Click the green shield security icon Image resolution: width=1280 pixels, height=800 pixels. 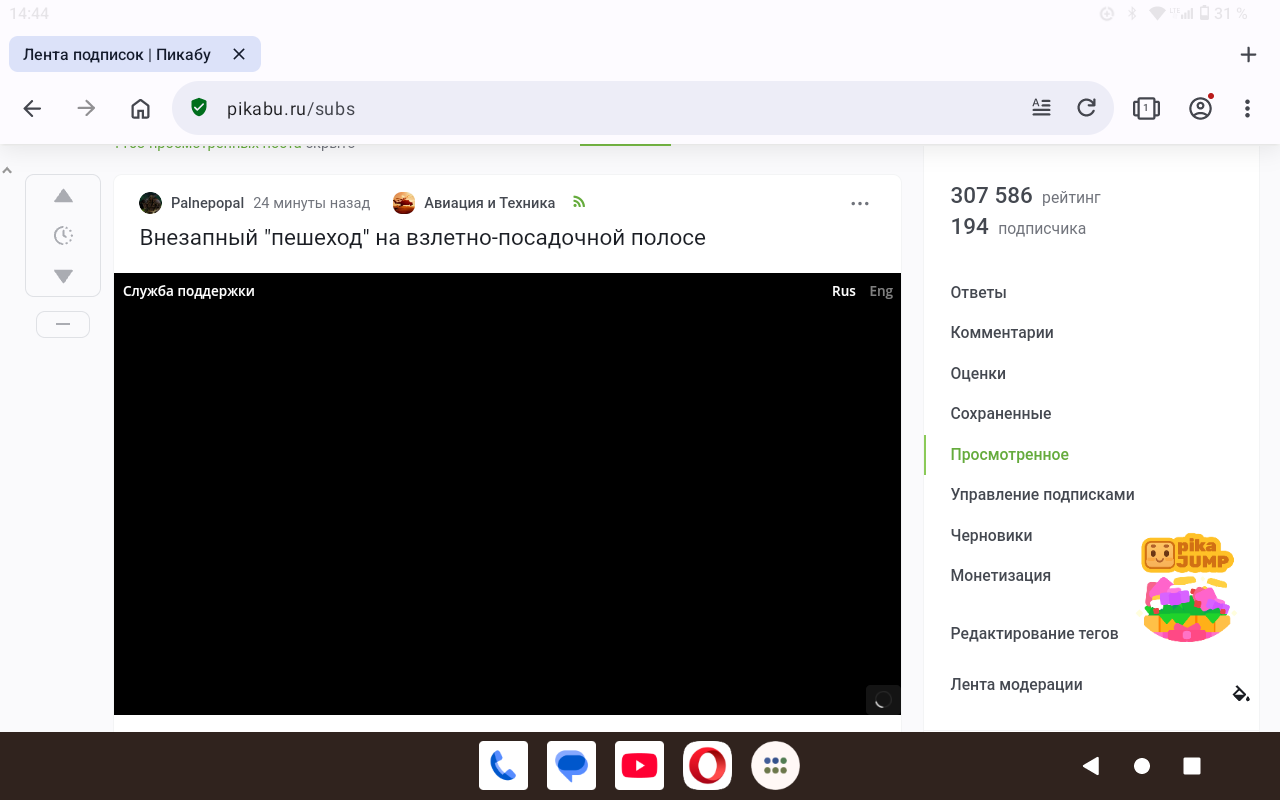click(199, 108)
